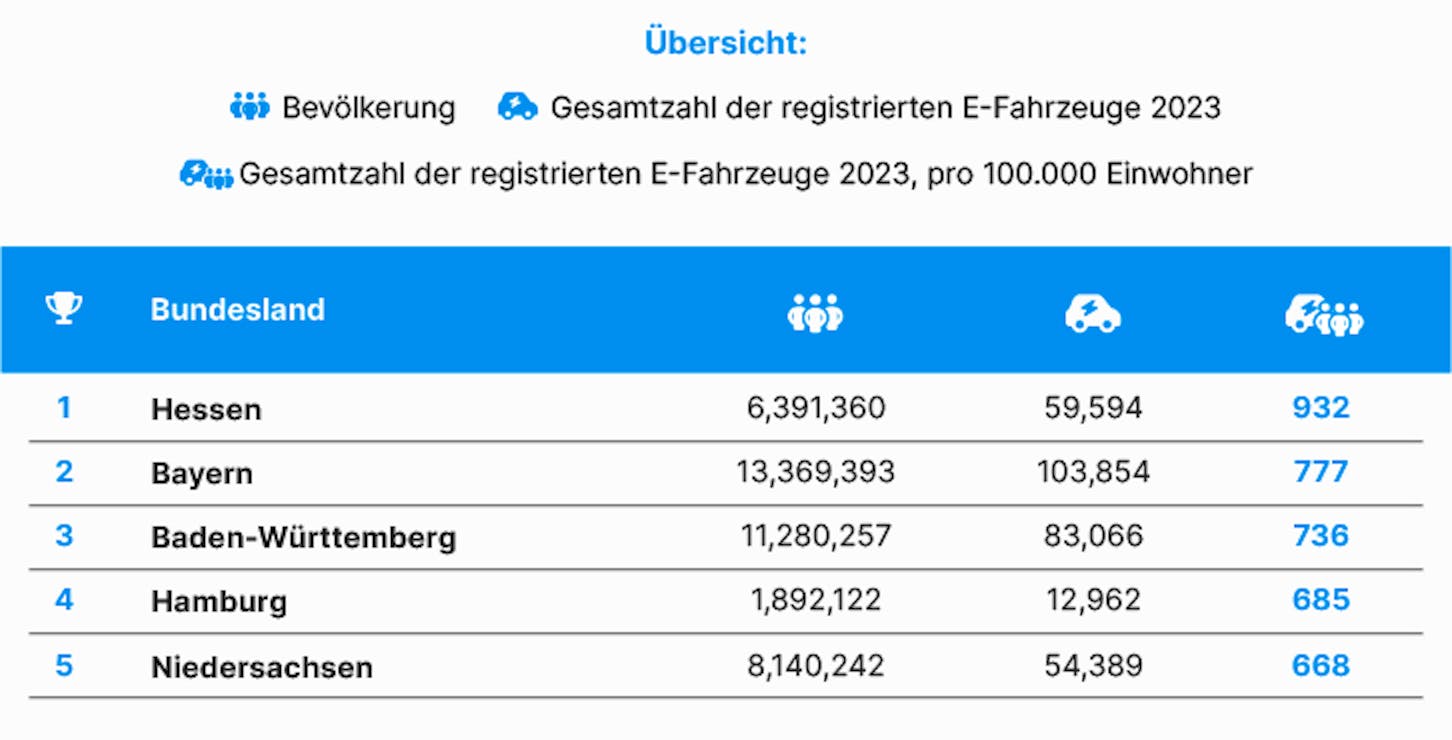This screenshot has height=740, width=1452.
Task: Select the Bayern row name
Action: tap(202, 473)
